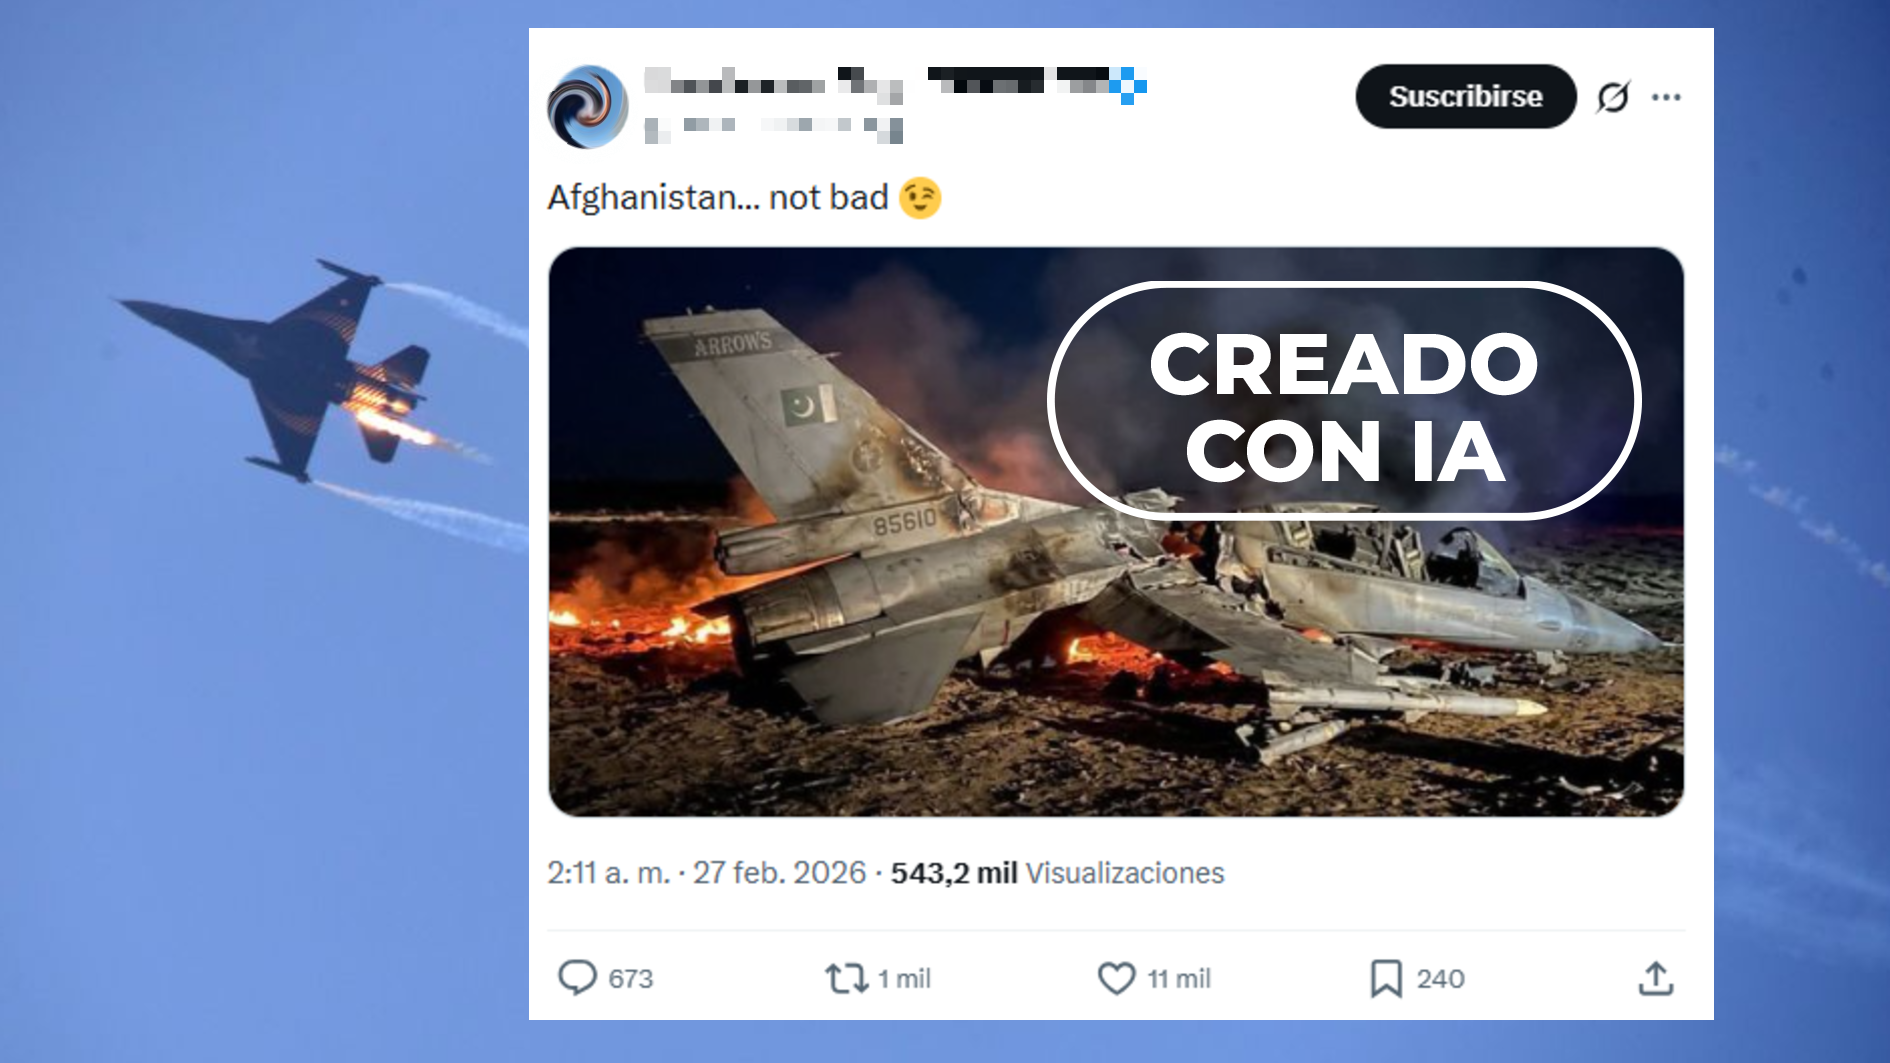
Task: Click the blurred account display name
Action: pos(773,84)
